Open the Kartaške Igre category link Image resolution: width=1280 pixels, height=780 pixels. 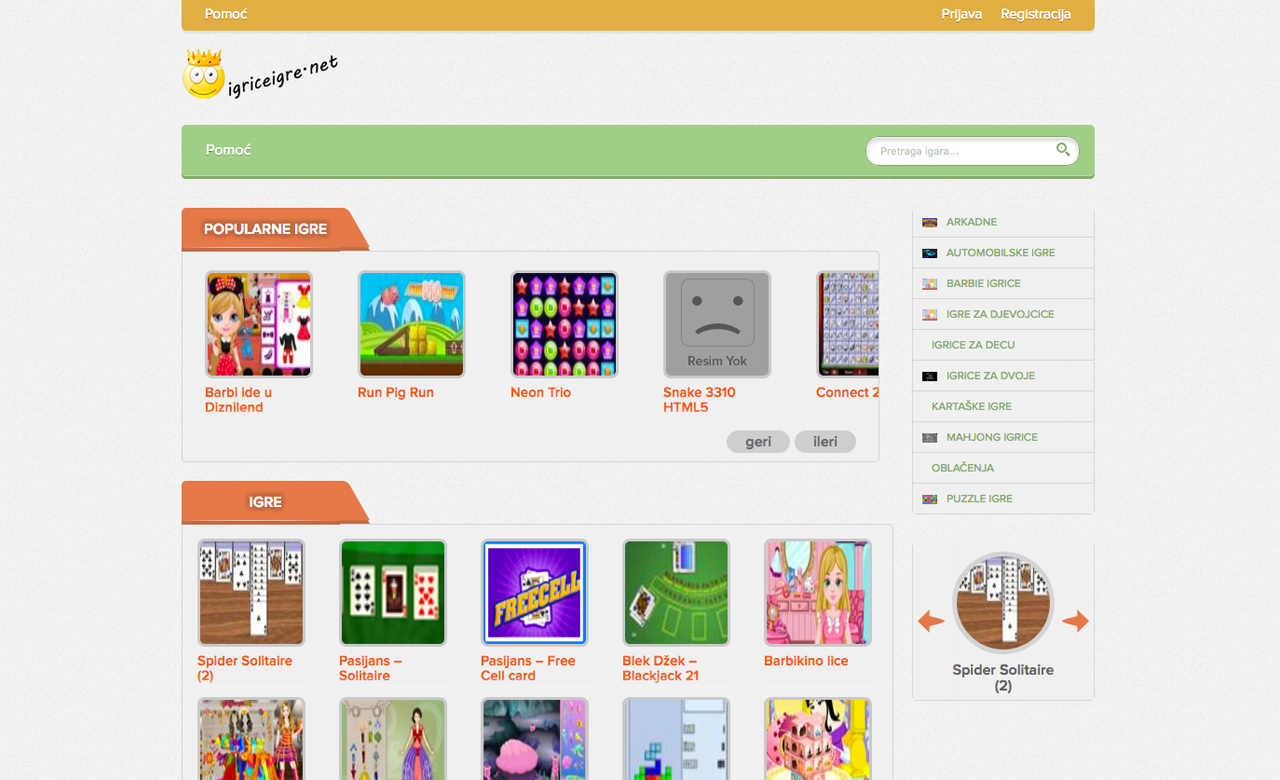[x=972, y=407]
